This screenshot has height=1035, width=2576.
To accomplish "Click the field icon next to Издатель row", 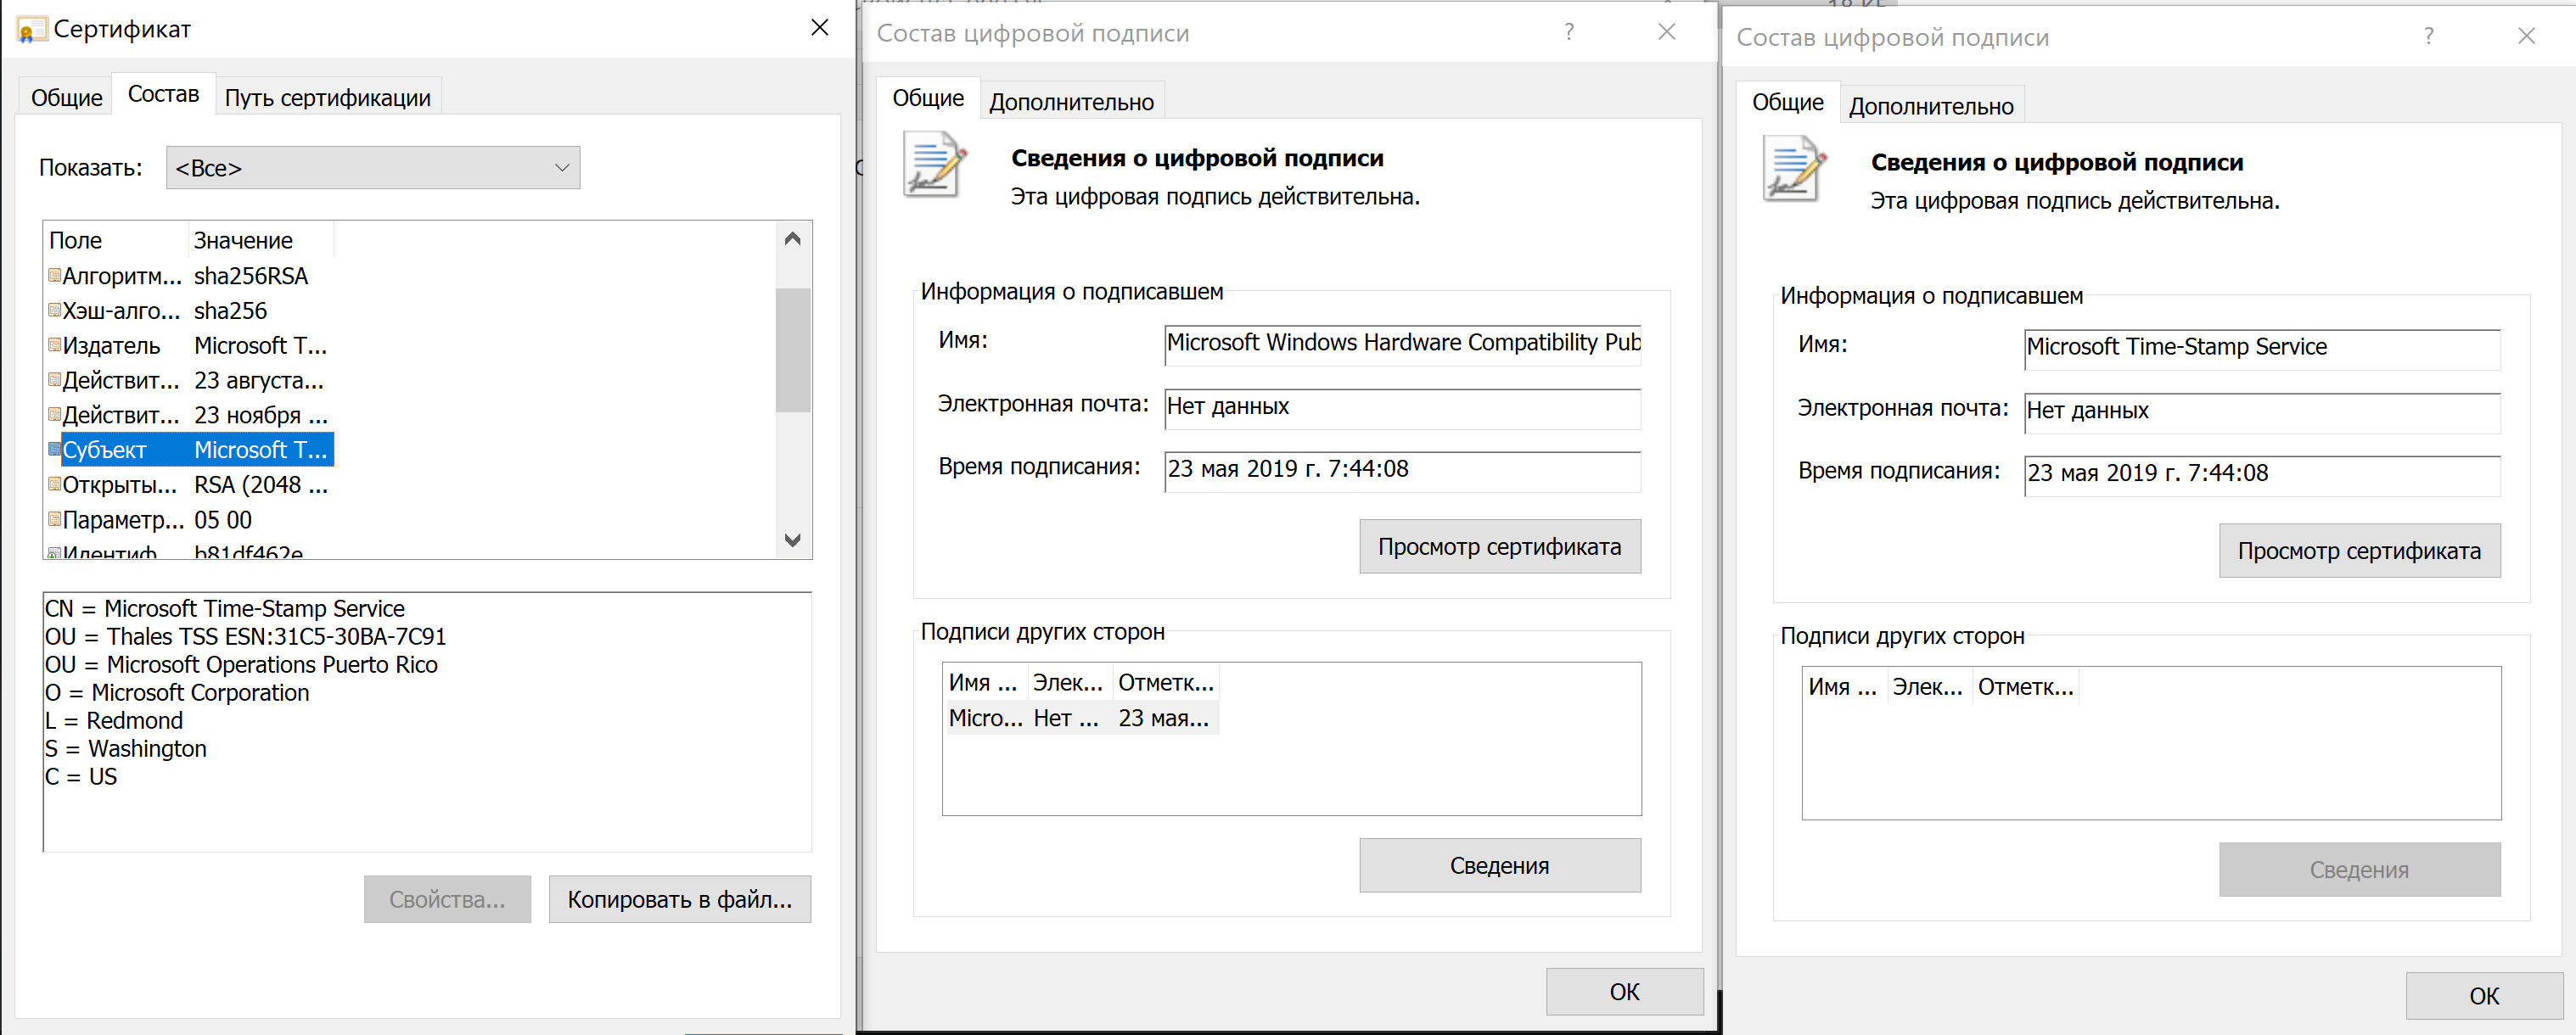I will [x=55, y=345].
